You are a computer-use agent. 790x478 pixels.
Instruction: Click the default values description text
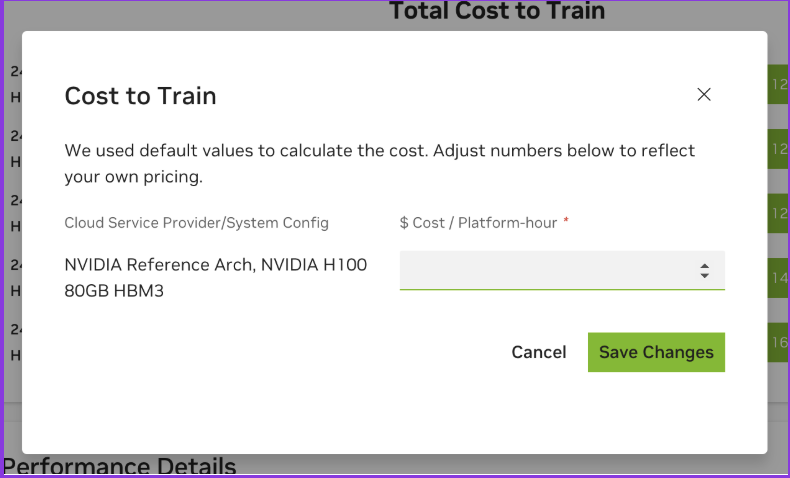379,164
